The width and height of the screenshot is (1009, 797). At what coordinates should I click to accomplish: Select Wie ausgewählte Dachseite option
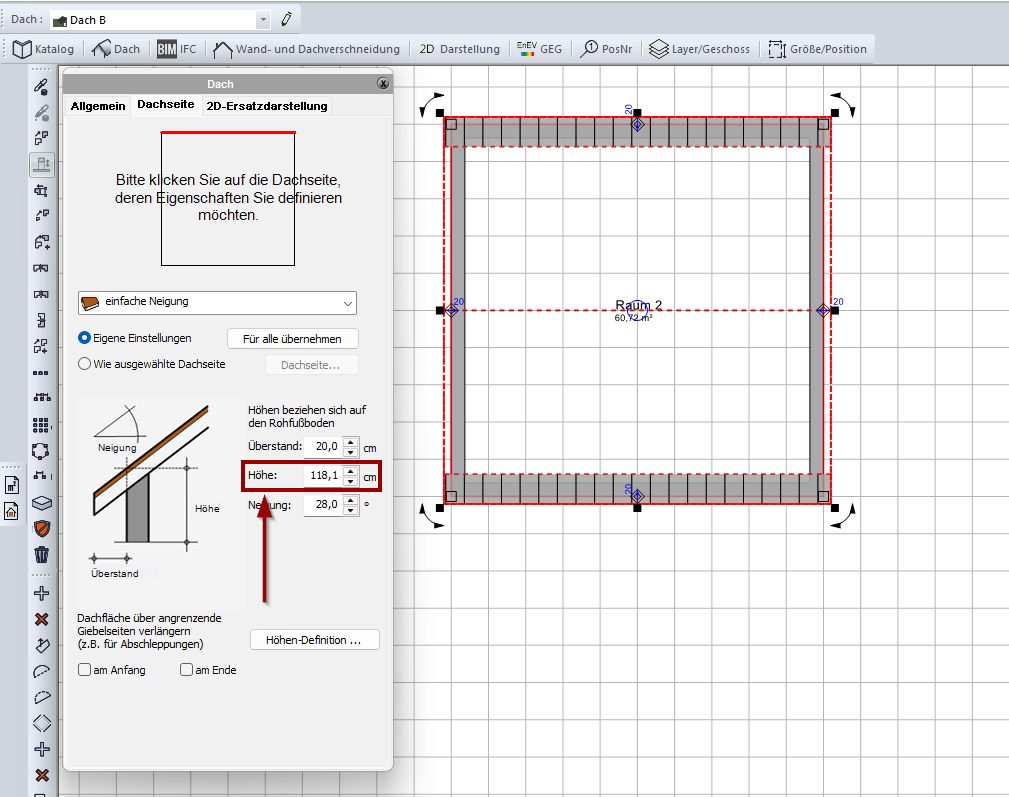[x=85, y=365]
